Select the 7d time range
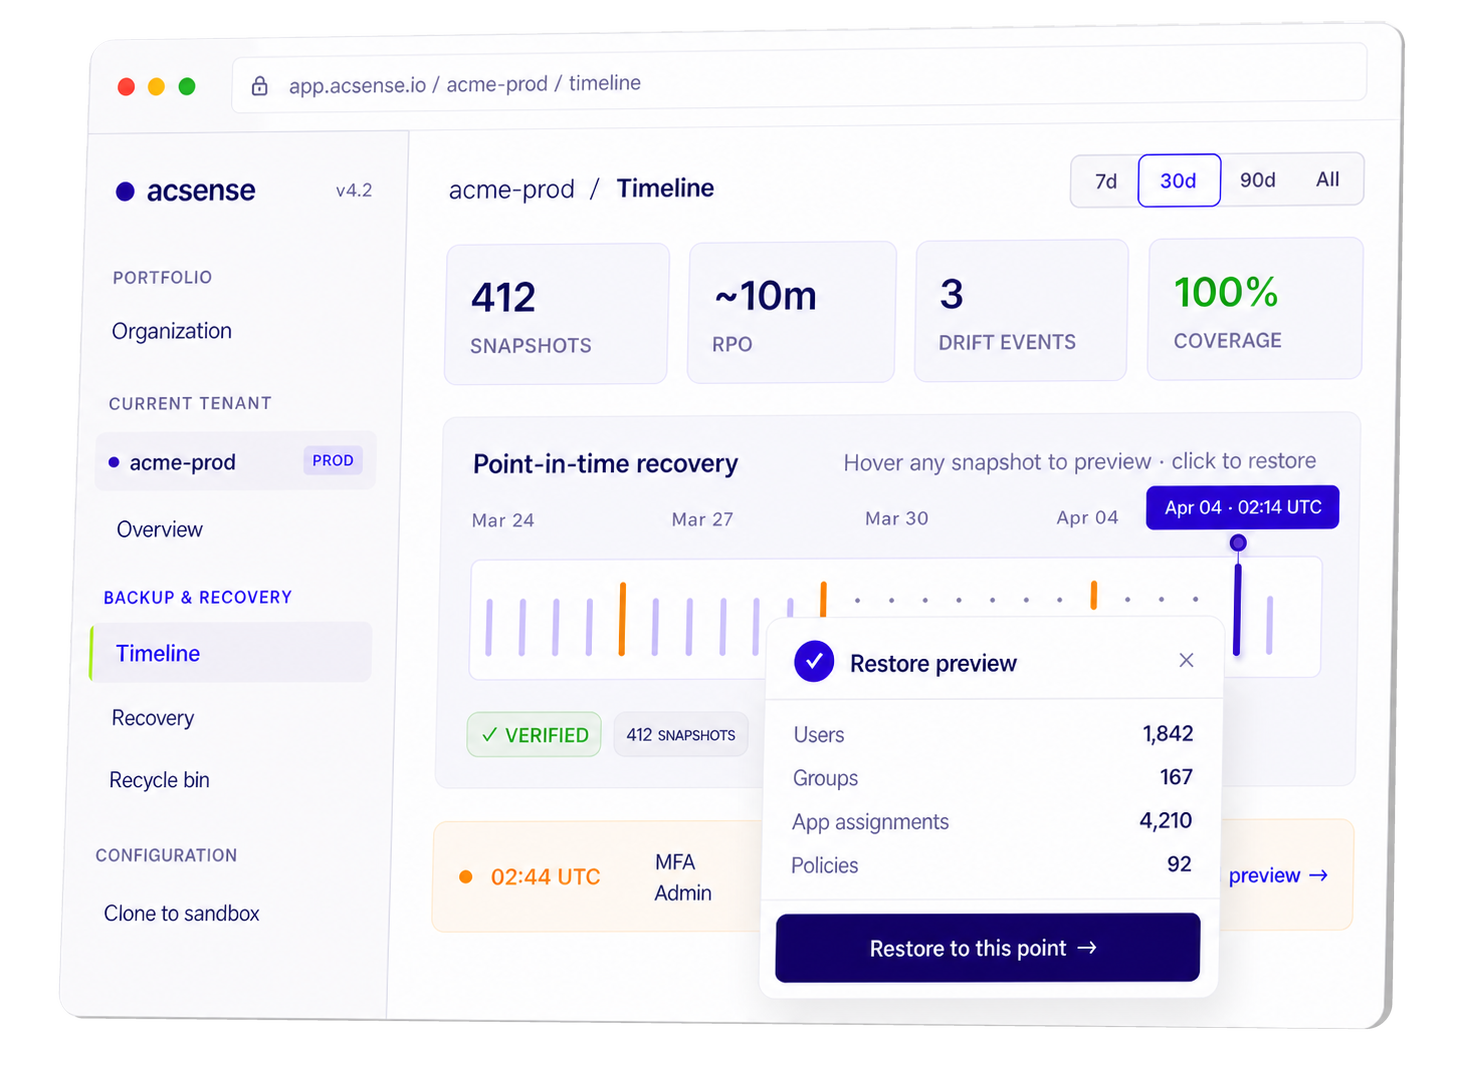Image resolution: width=1463 pixels, height=1075 pixels. click(1105, 182)
